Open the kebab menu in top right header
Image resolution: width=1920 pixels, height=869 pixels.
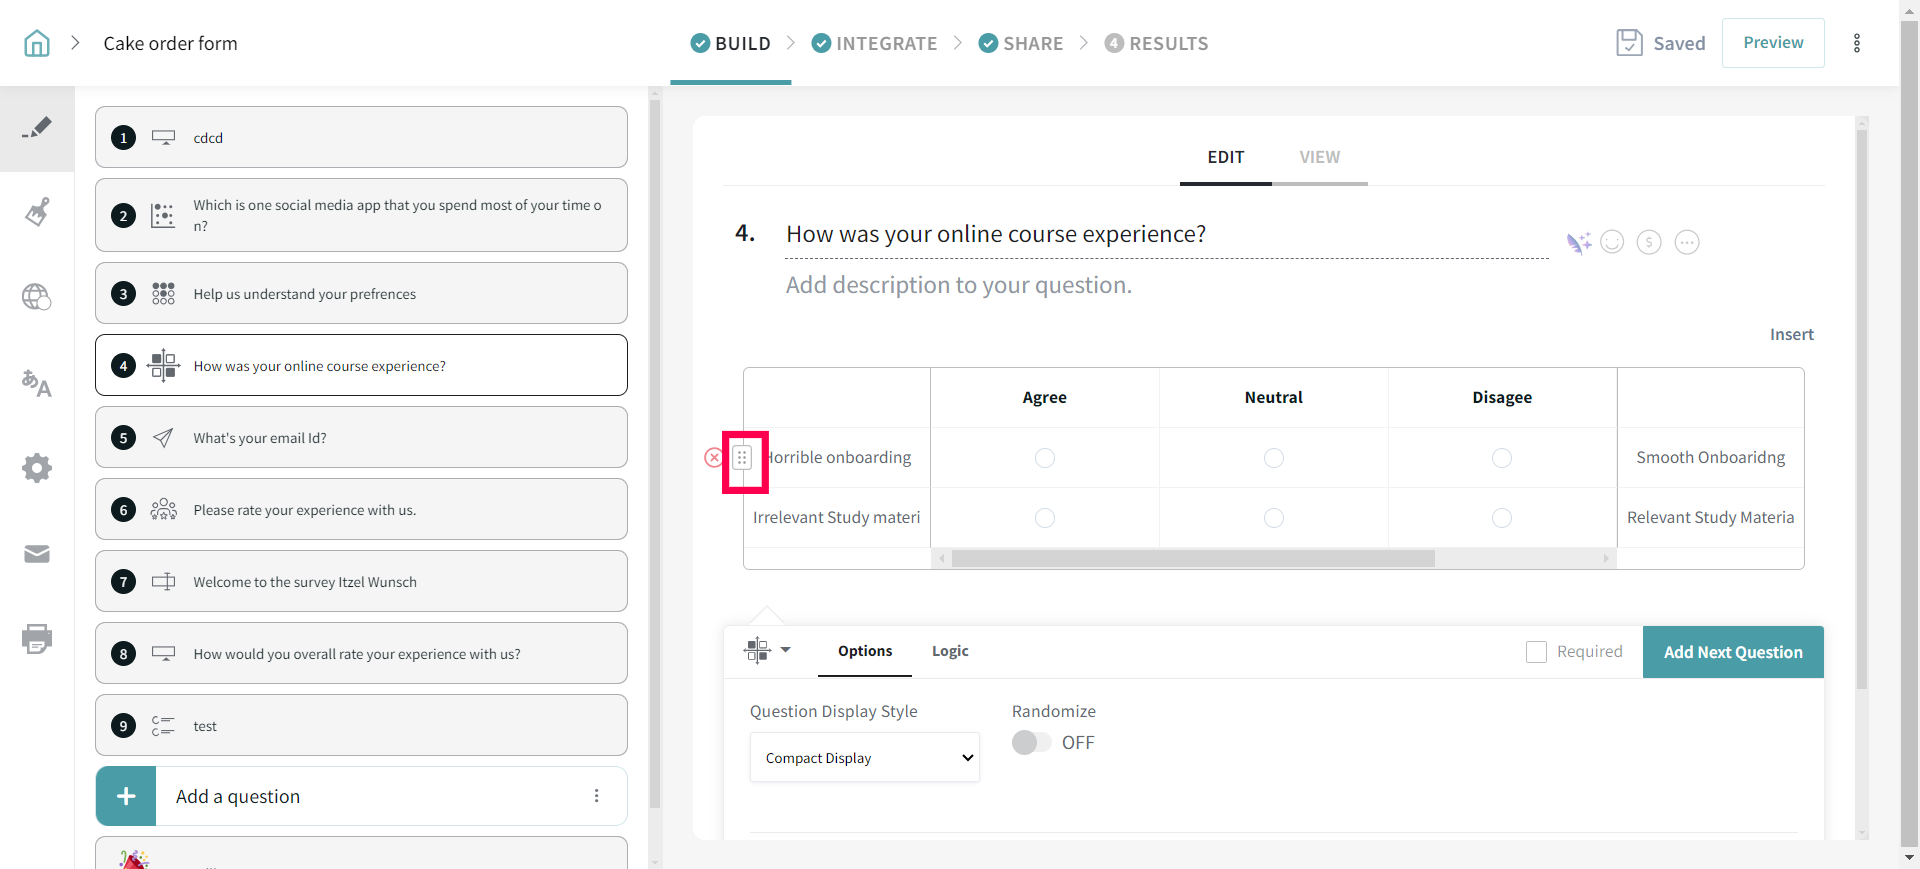pyautogui.click(x=1857, y=43)
